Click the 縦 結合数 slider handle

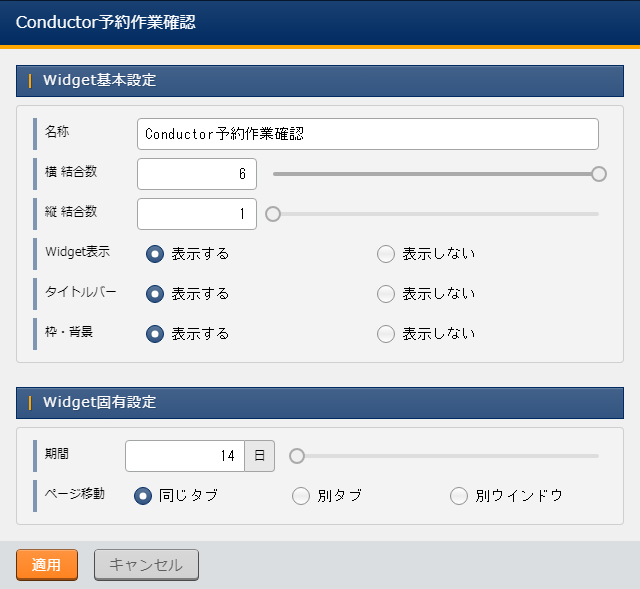click(x=273, y=214)
